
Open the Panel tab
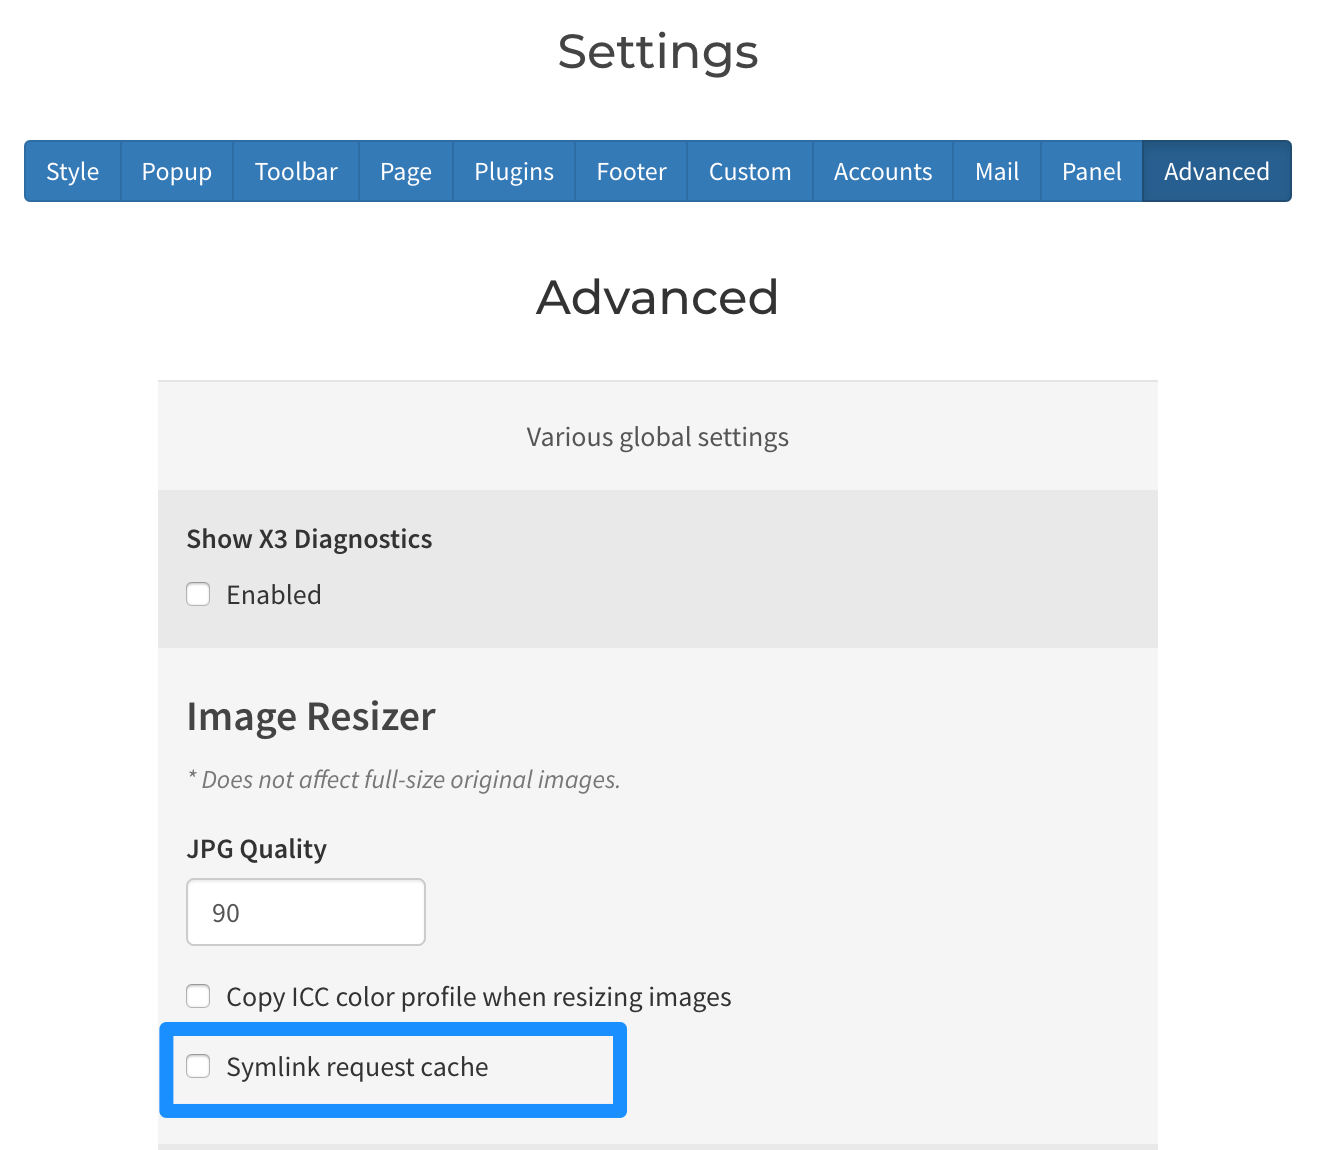click(x=1092, y=171)
